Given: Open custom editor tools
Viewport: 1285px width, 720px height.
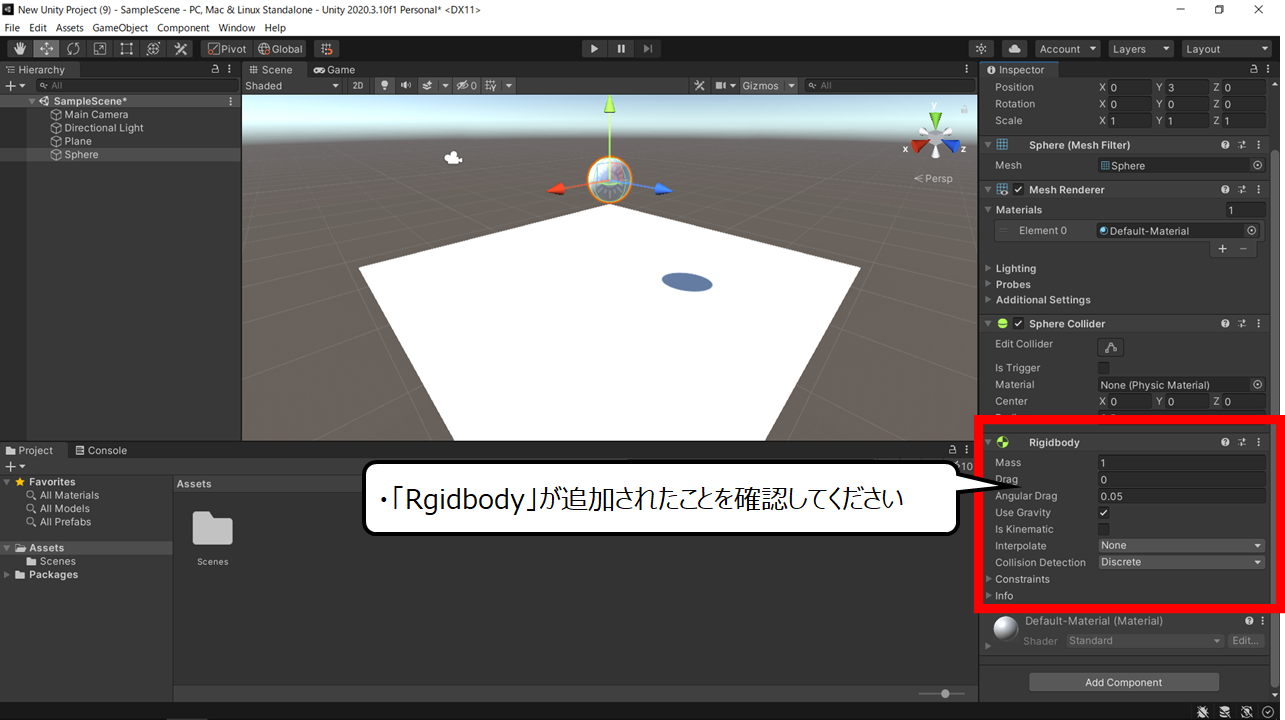Looking at the screenshot, I should pyautogui.click(x=181, y=49).
